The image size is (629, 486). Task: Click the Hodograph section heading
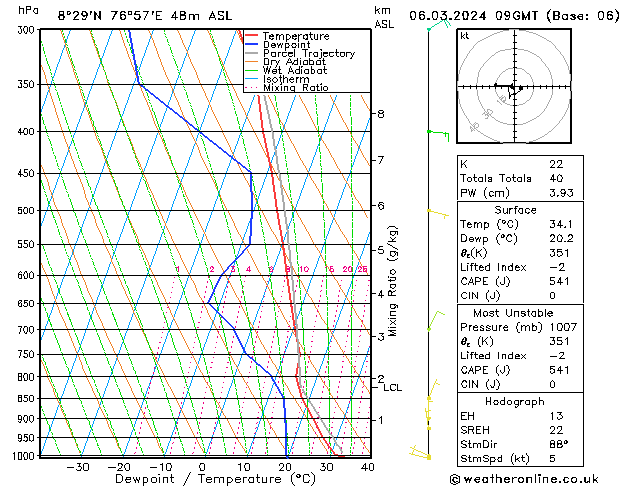515,402
